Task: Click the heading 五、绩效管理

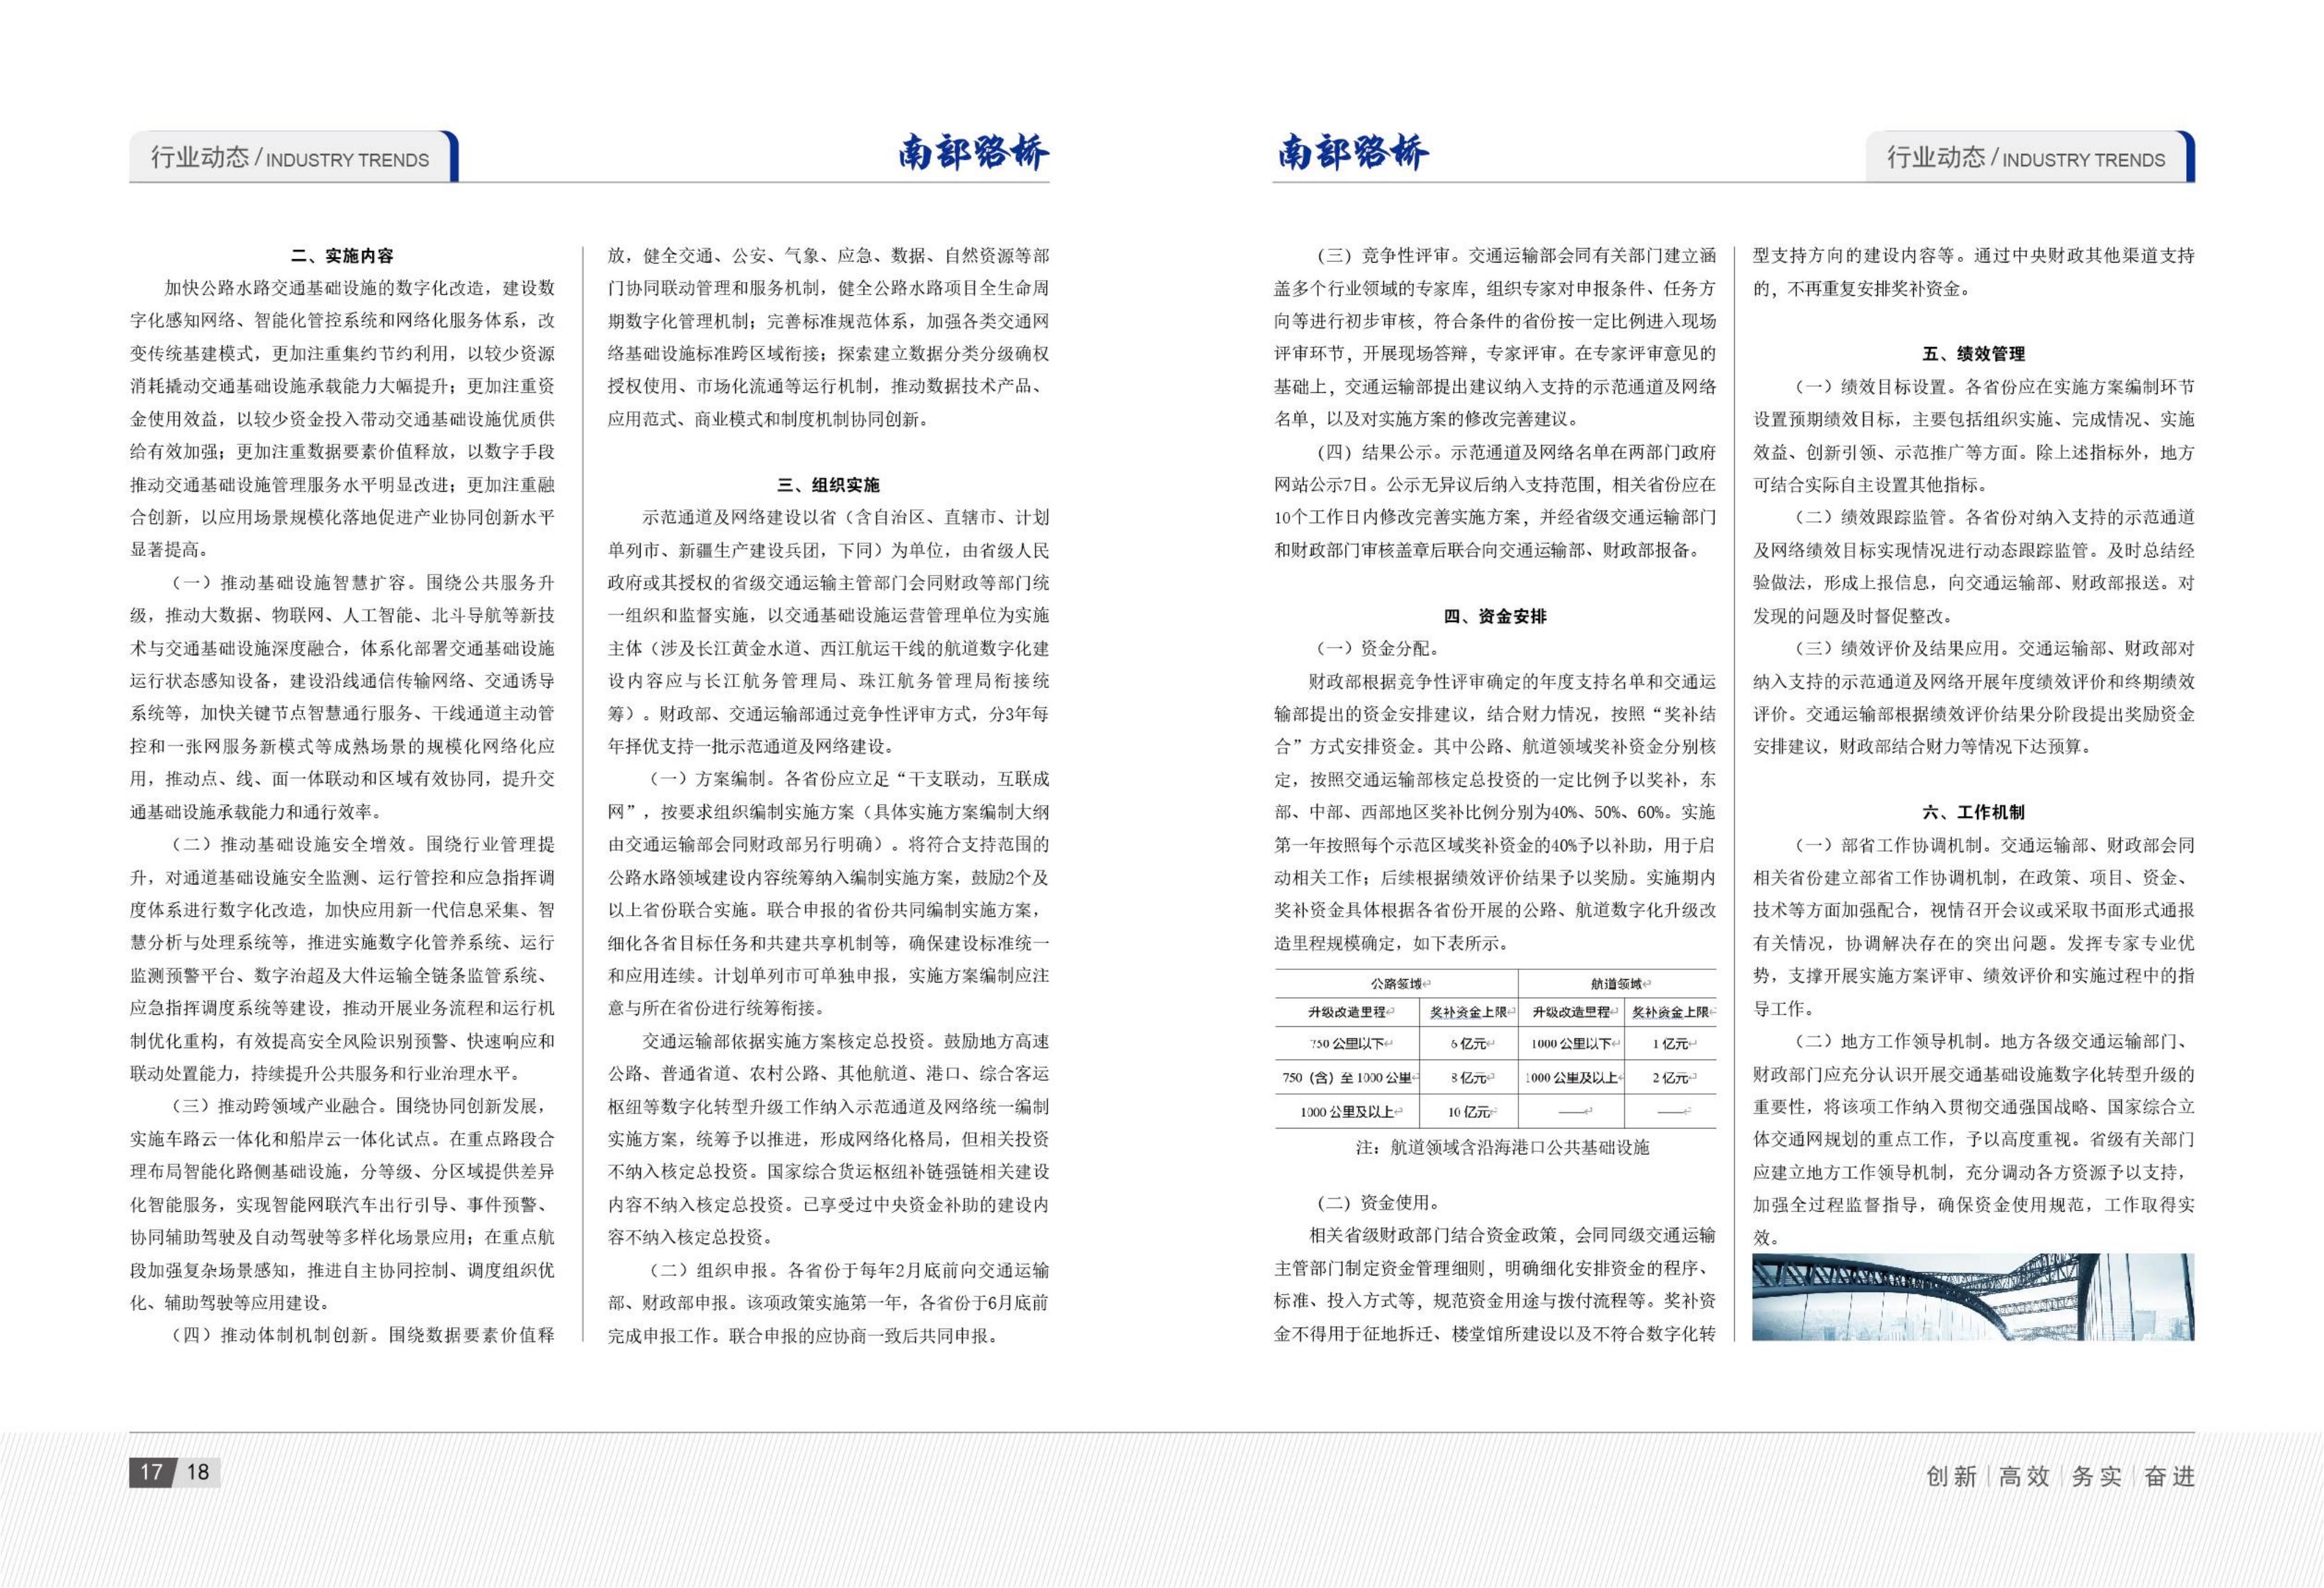Action: click(1973, 354)
